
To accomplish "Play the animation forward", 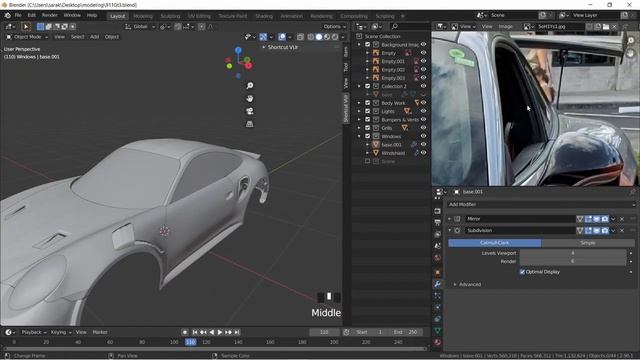I will [220, 332].
